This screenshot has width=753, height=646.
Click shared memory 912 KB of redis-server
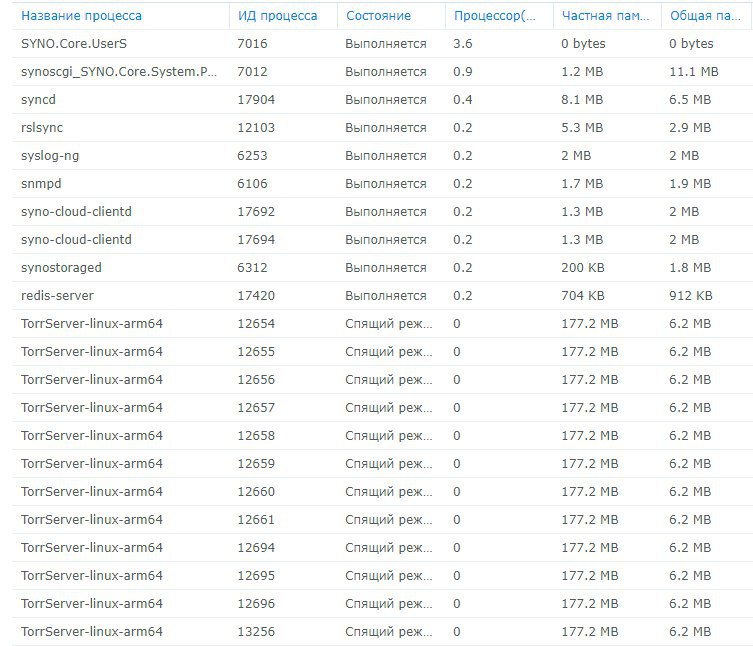[x=691, y=295]
